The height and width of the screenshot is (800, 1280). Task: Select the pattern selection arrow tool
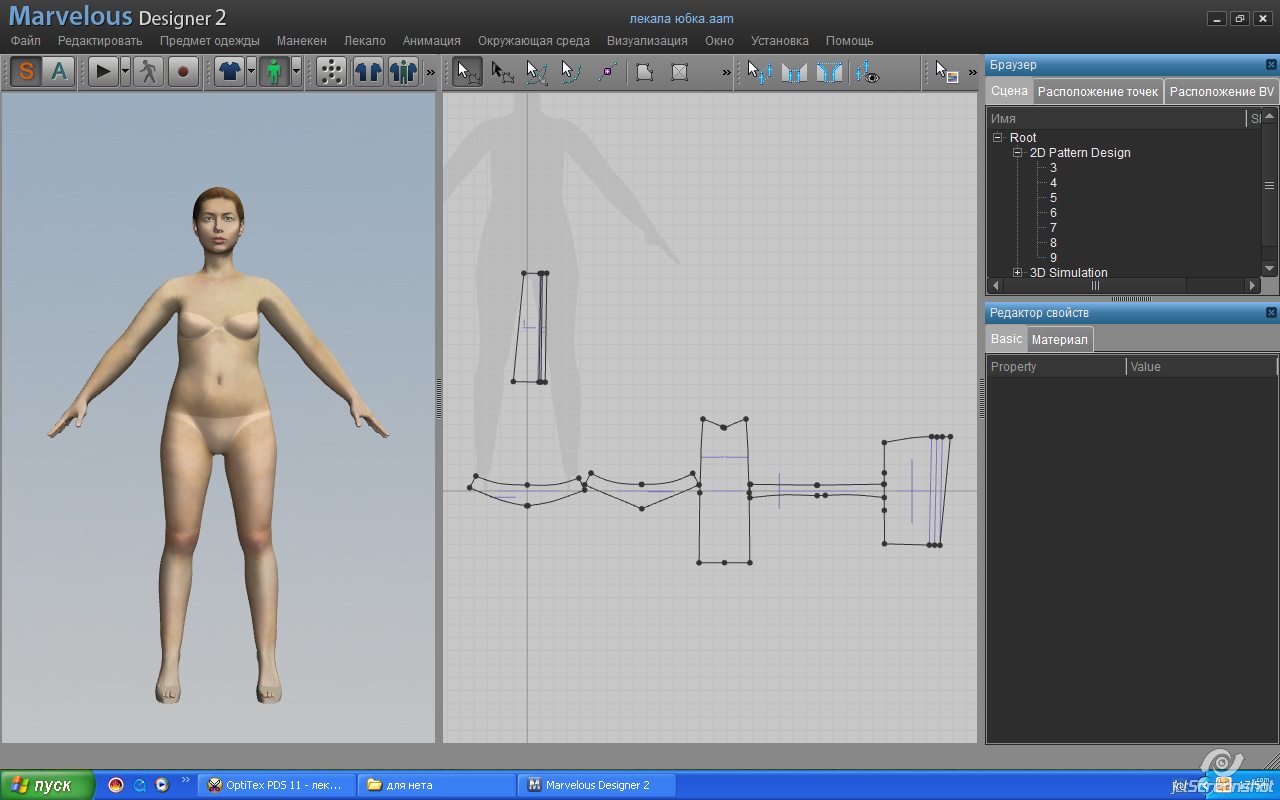[x=467, y=71]
